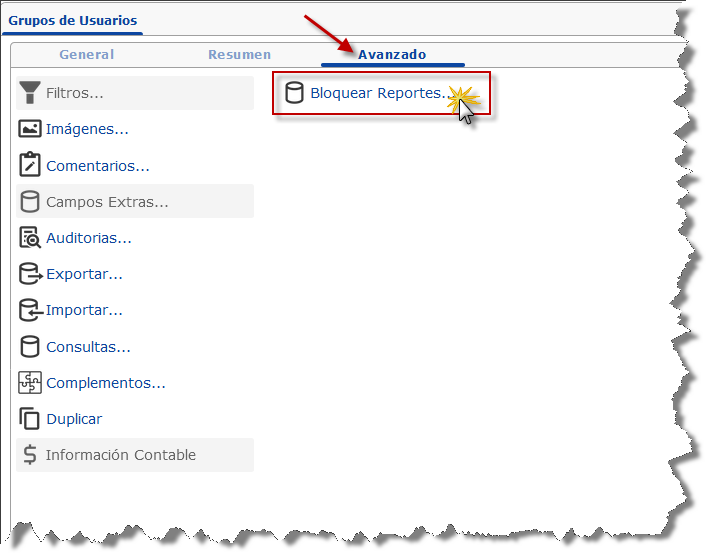This screenshot has height=553, width=706.
Task: Select the Avanzado tab
Action: (392, 54)
